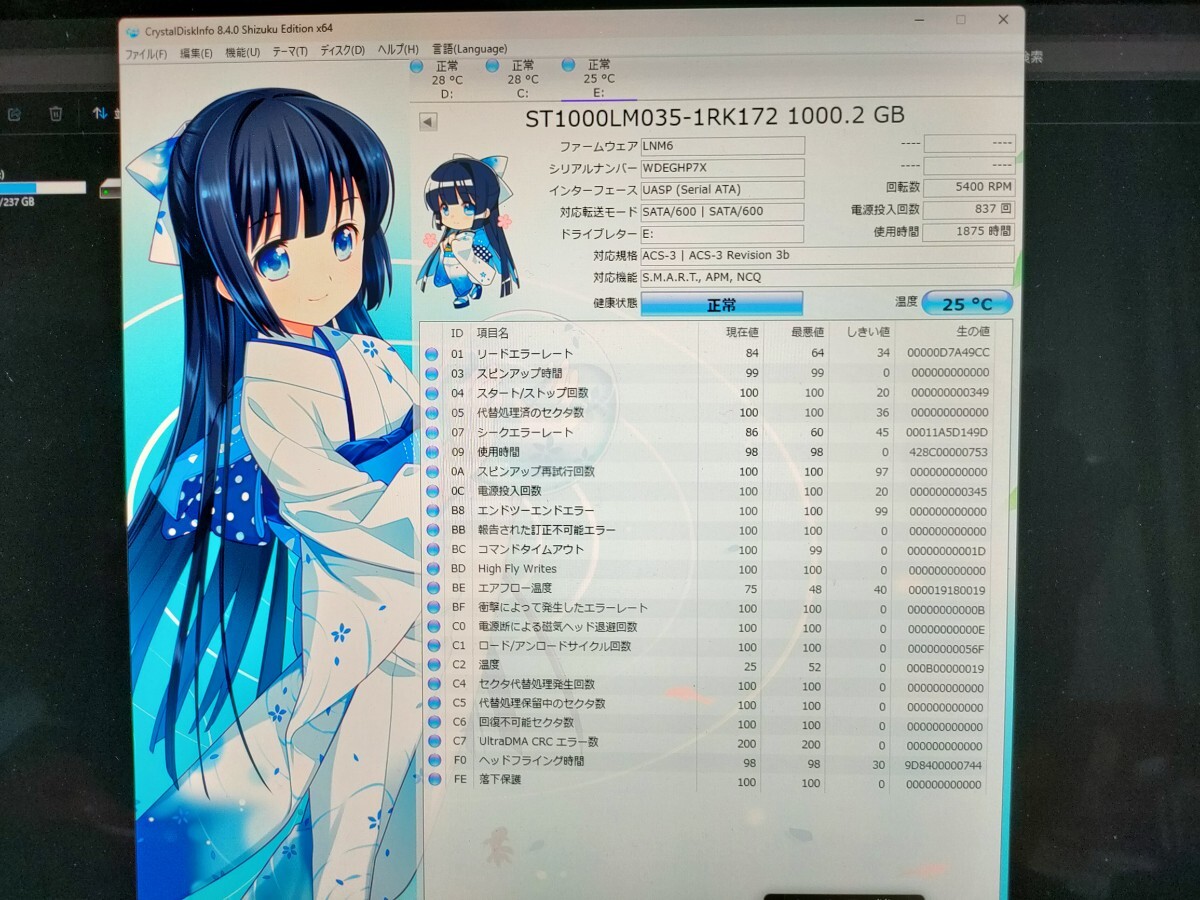
Task: Click status orb for ID B8 エンドツーエンドエラー
Action: pyautogui.click(x=432, y=511)
